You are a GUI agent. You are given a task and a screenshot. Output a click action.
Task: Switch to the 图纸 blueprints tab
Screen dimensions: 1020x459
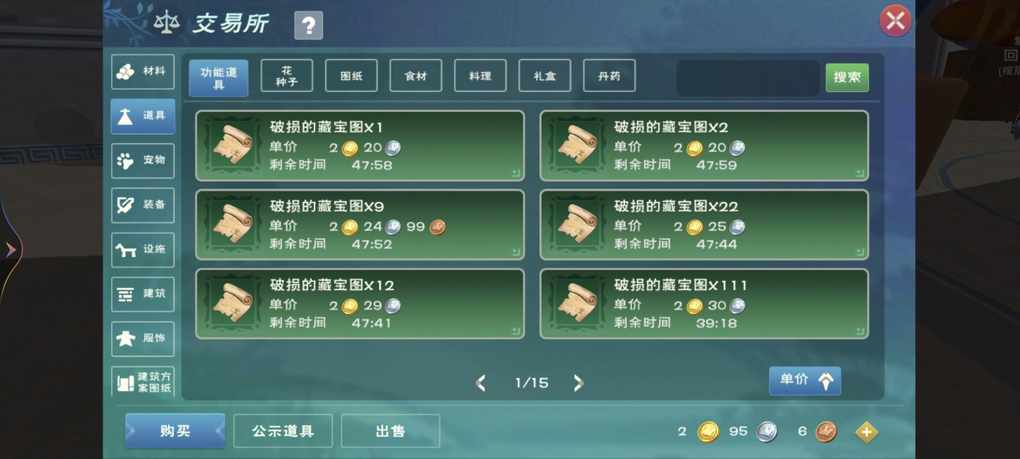click(x=351, y=76)
